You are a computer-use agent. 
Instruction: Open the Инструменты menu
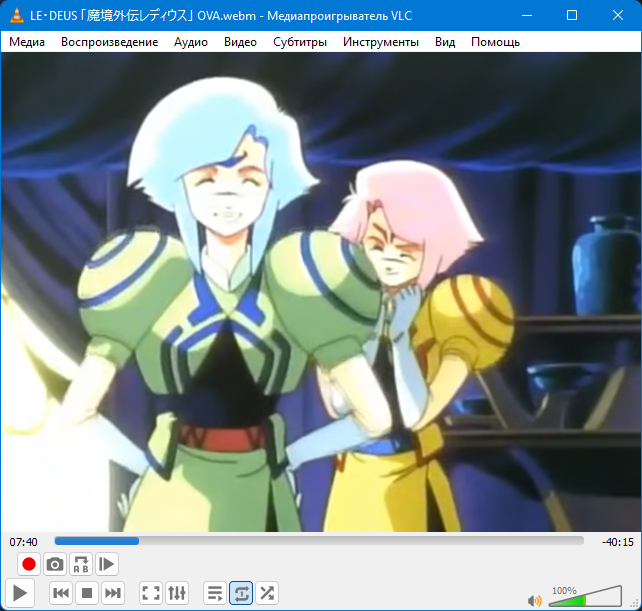click(381, 42)
